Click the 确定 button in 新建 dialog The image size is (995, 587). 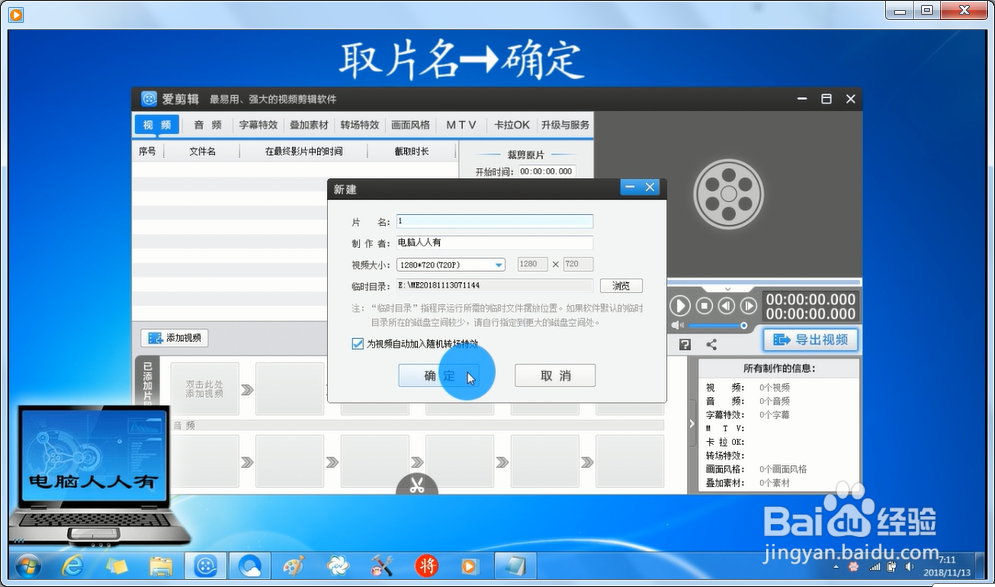(x=438, y=376)
